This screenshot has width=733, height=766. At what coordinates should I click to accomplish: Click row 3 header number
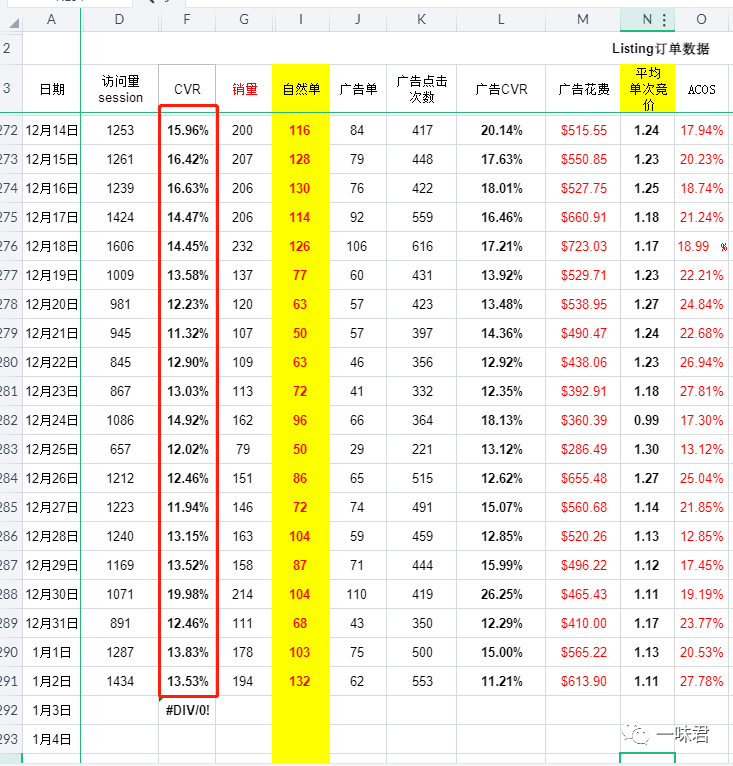coord(8,88)
